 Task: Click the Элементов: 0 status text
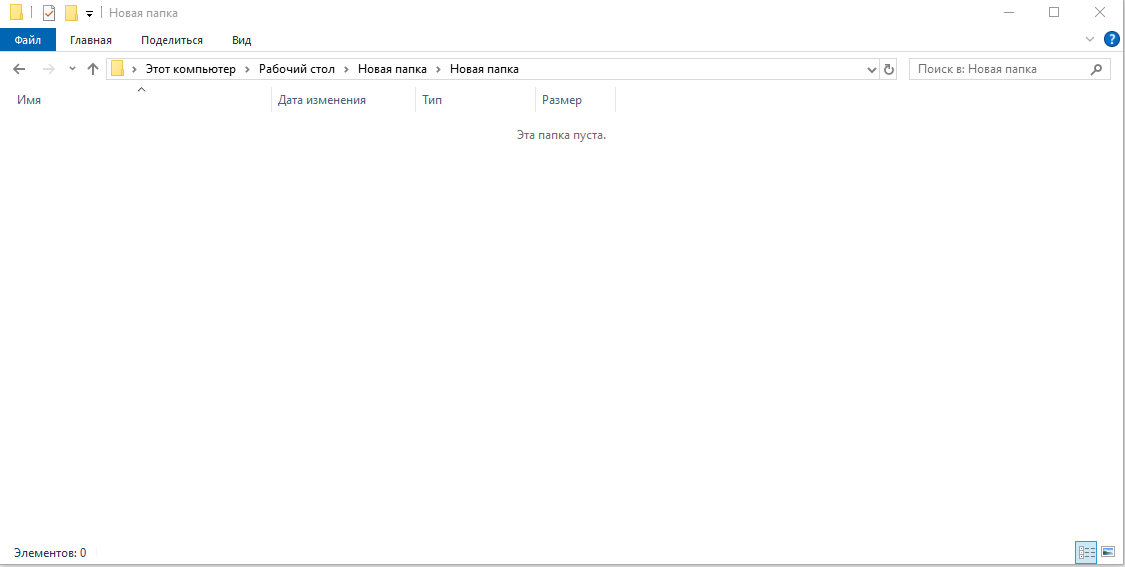tap(50, 553)
